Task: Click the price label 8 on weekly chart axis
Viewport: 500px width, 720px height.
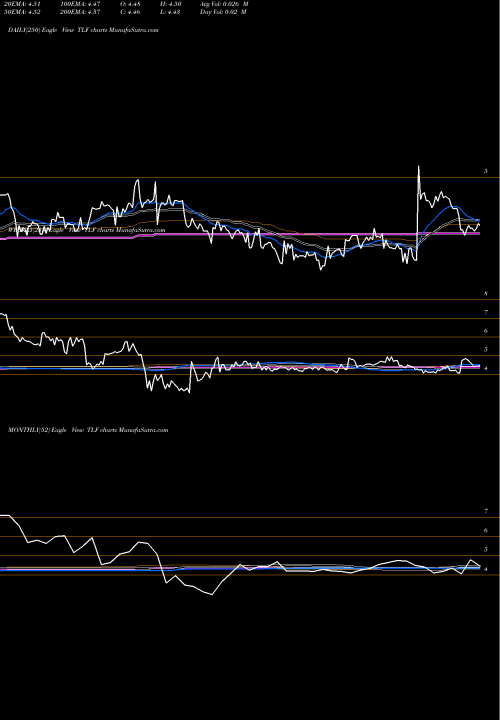Action: coord(486,293)
